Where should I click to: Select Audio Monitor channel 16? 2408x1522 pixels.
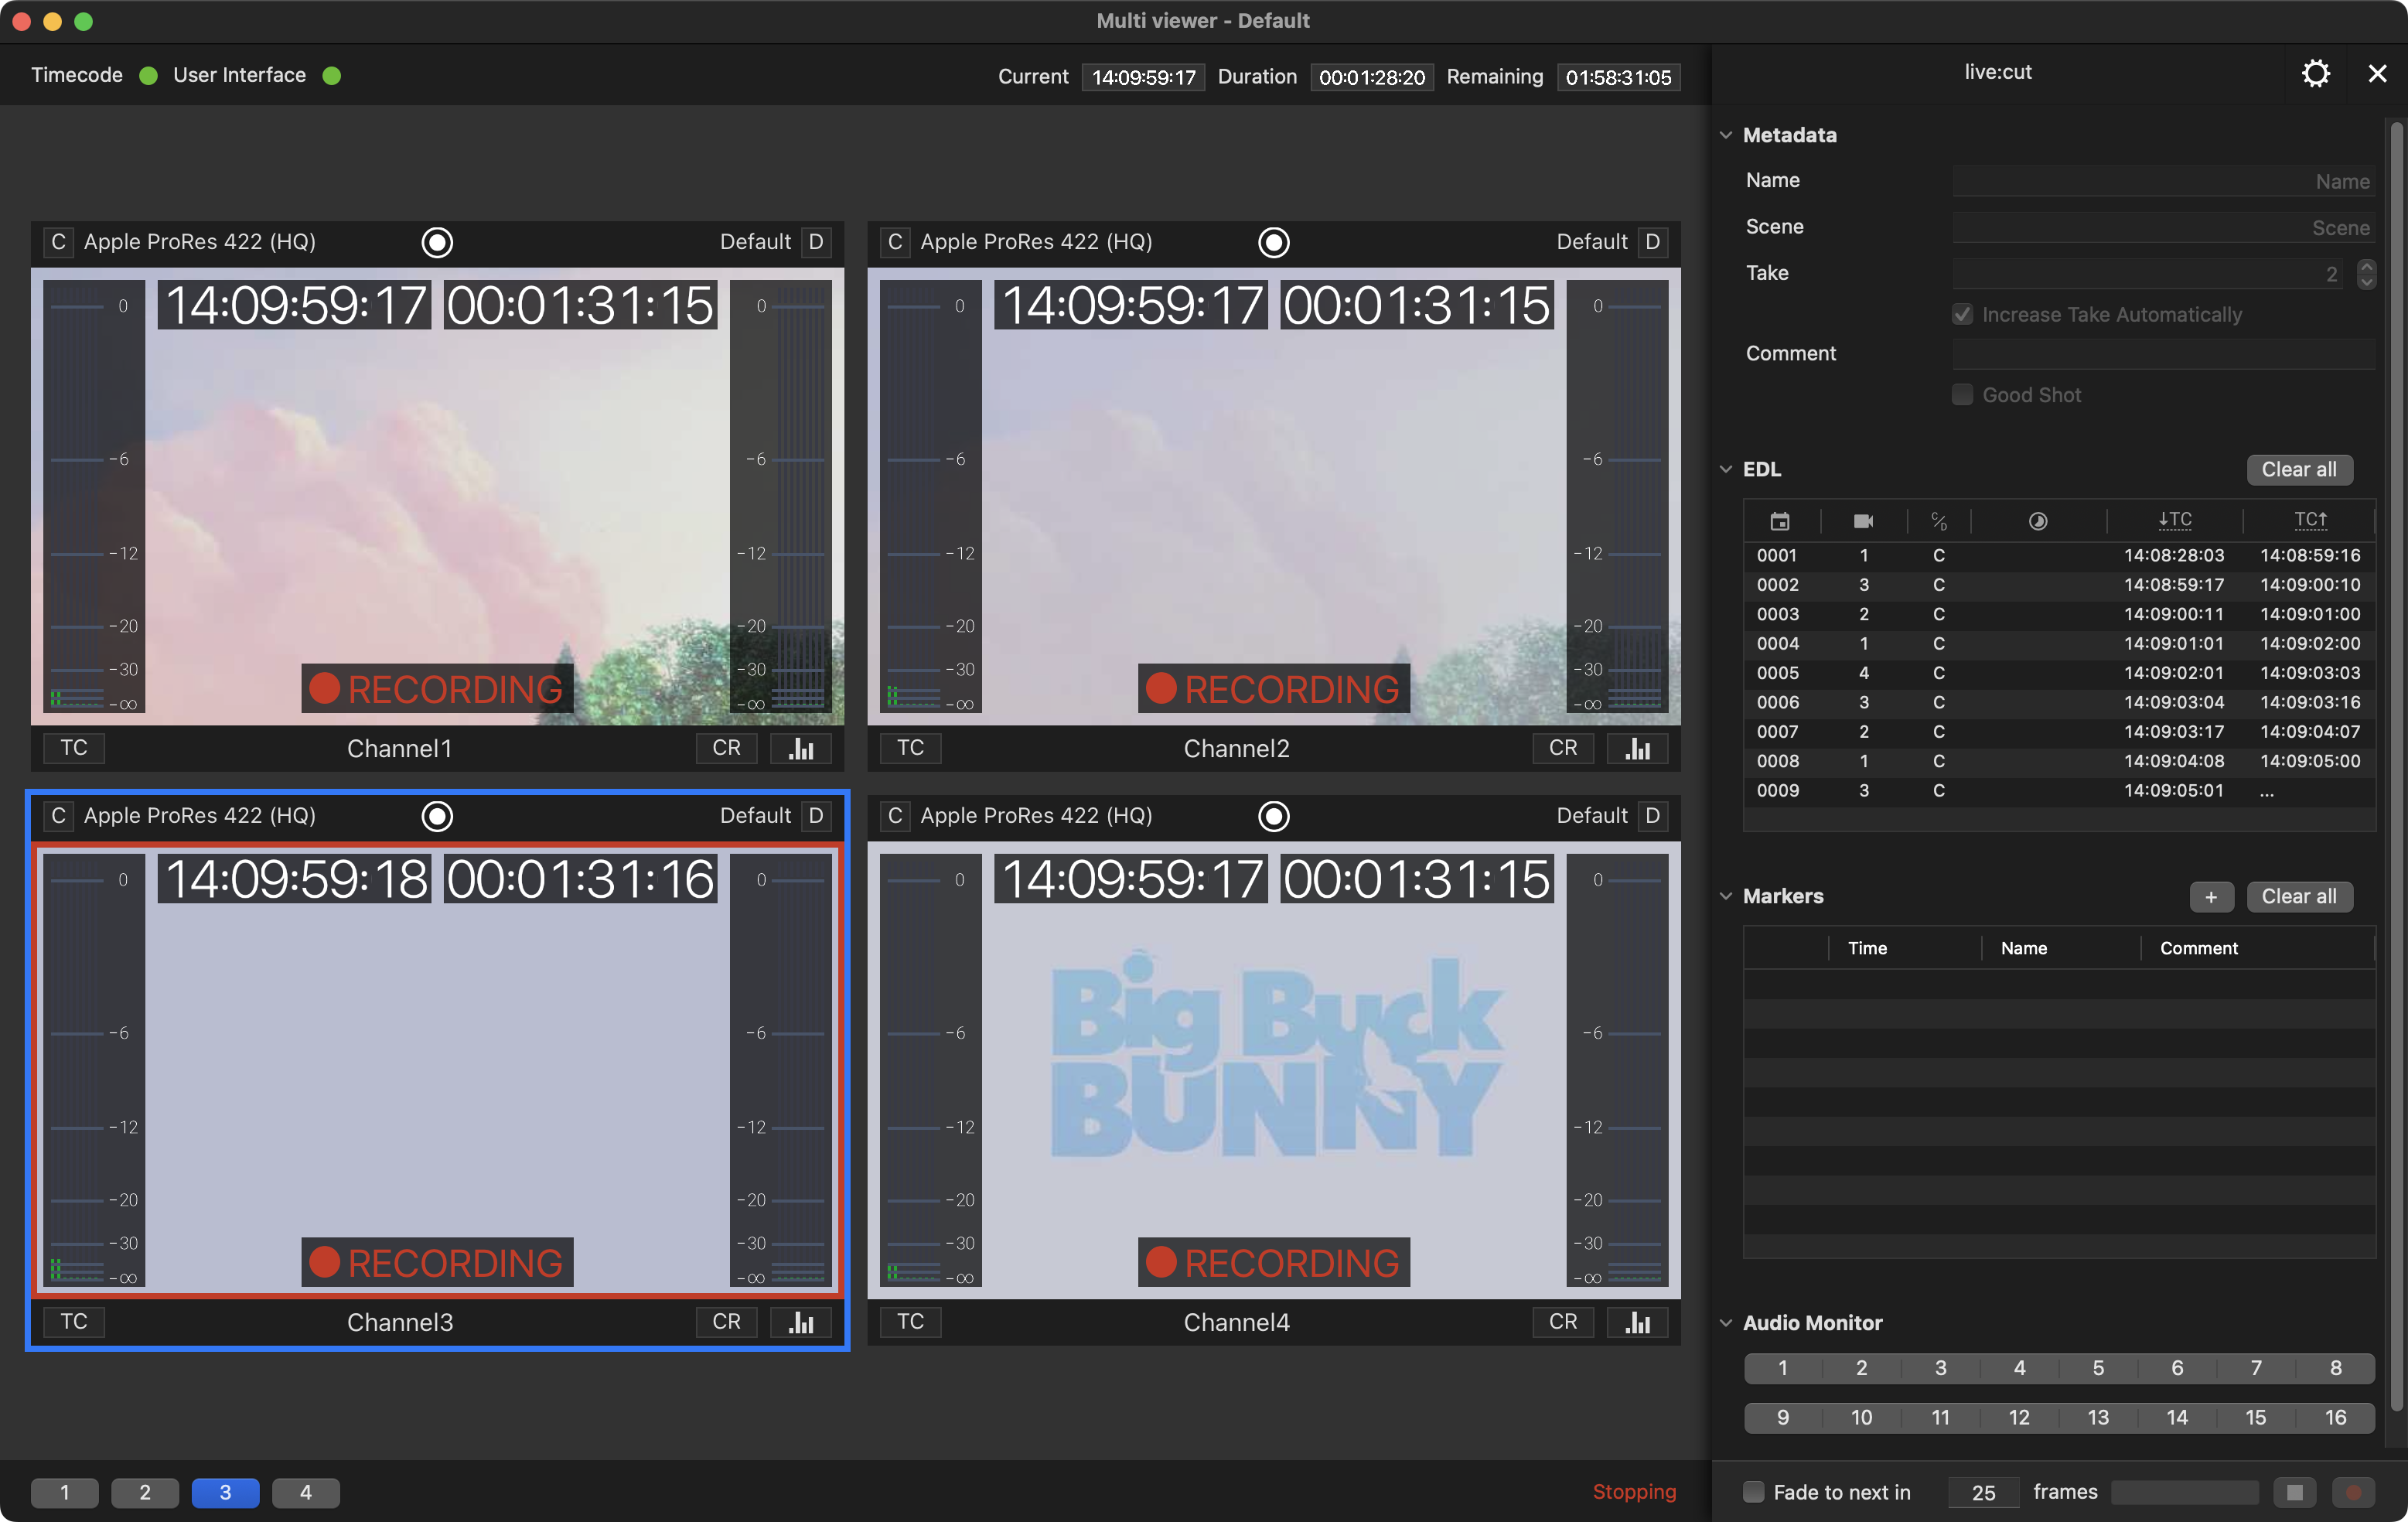(x=2335, y=1417)
